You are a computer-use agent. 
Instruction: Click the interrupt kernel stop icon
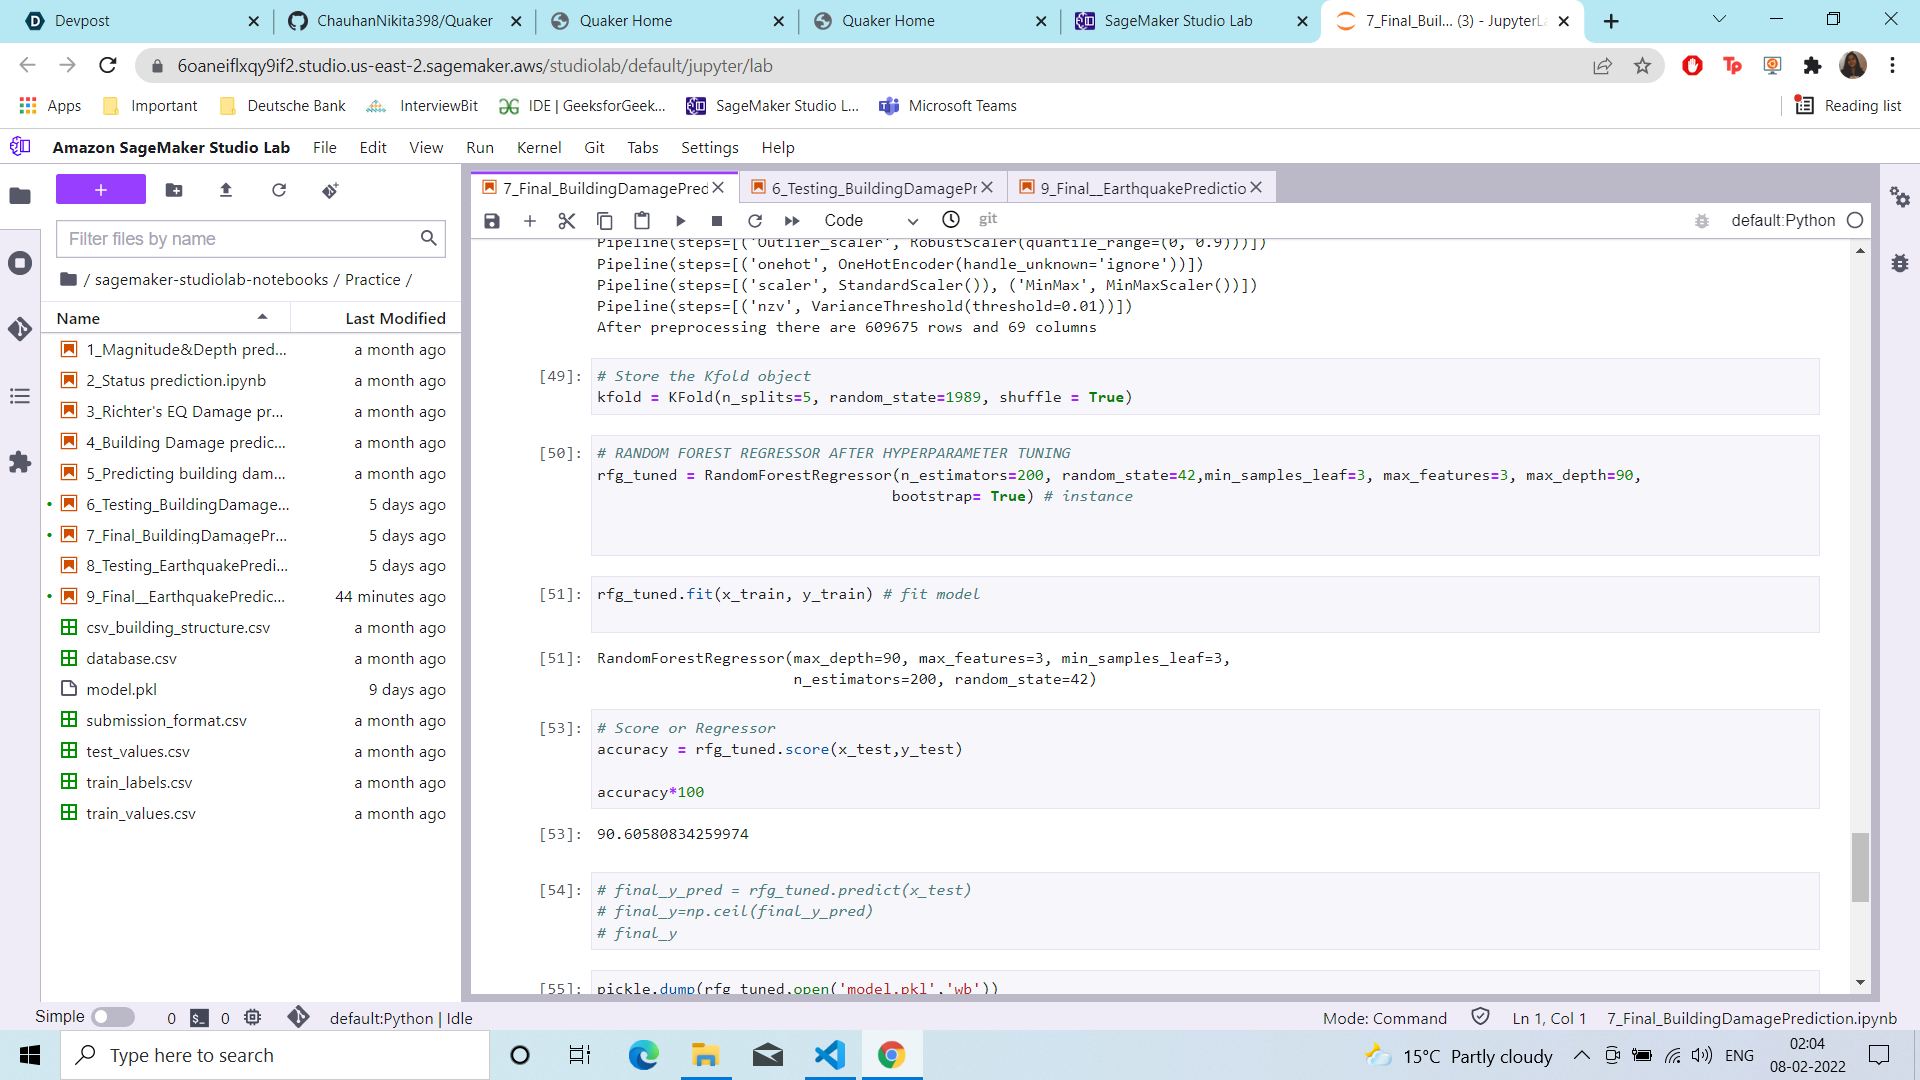717,221
